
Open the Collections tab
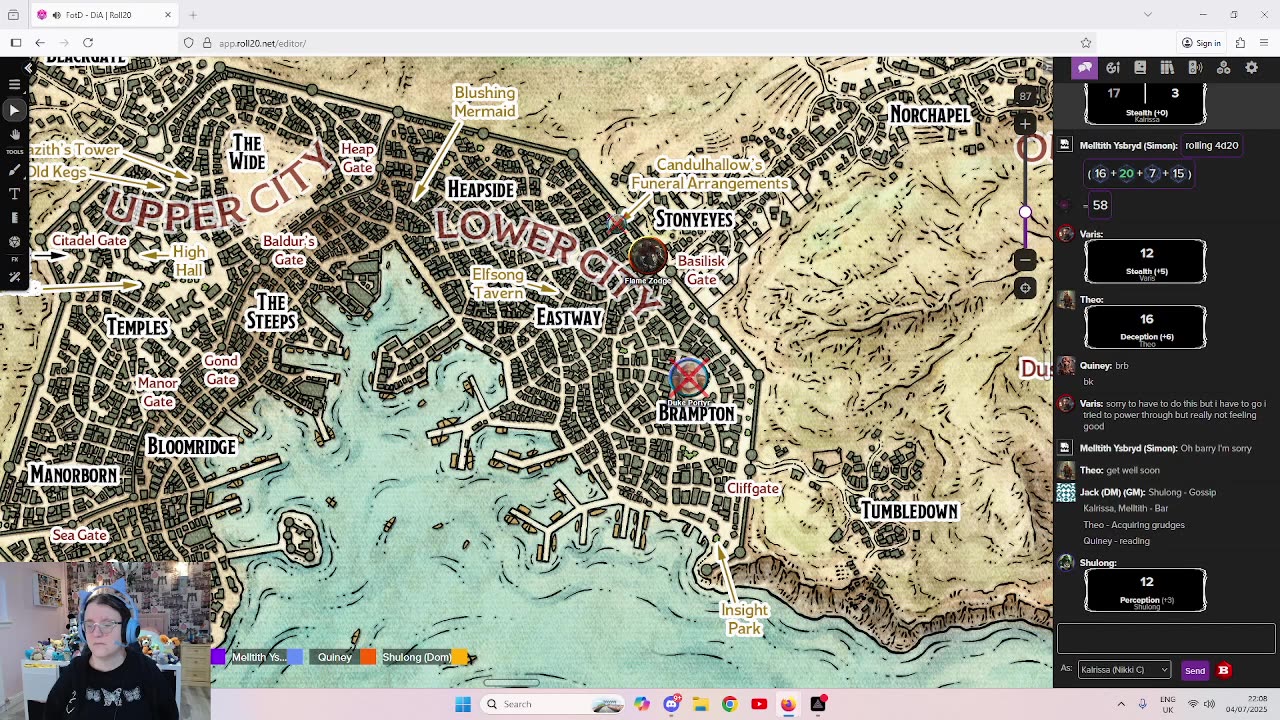[x=1223, y=67]
